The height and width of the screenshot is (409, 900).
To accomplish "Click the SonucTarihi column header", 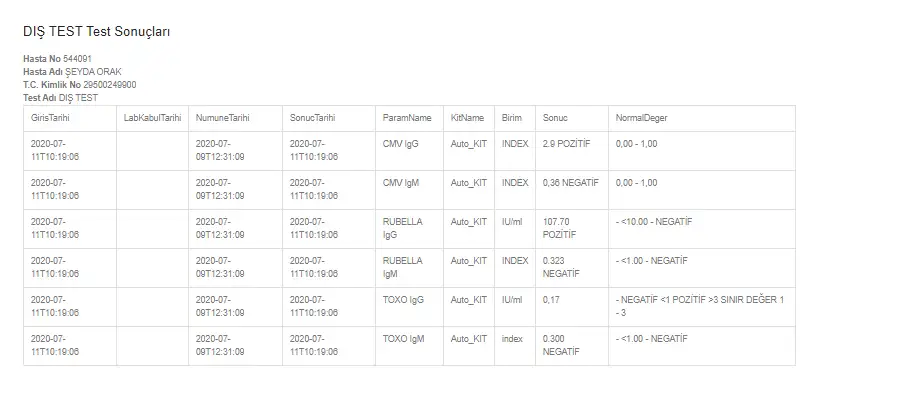I will point(313,118).
